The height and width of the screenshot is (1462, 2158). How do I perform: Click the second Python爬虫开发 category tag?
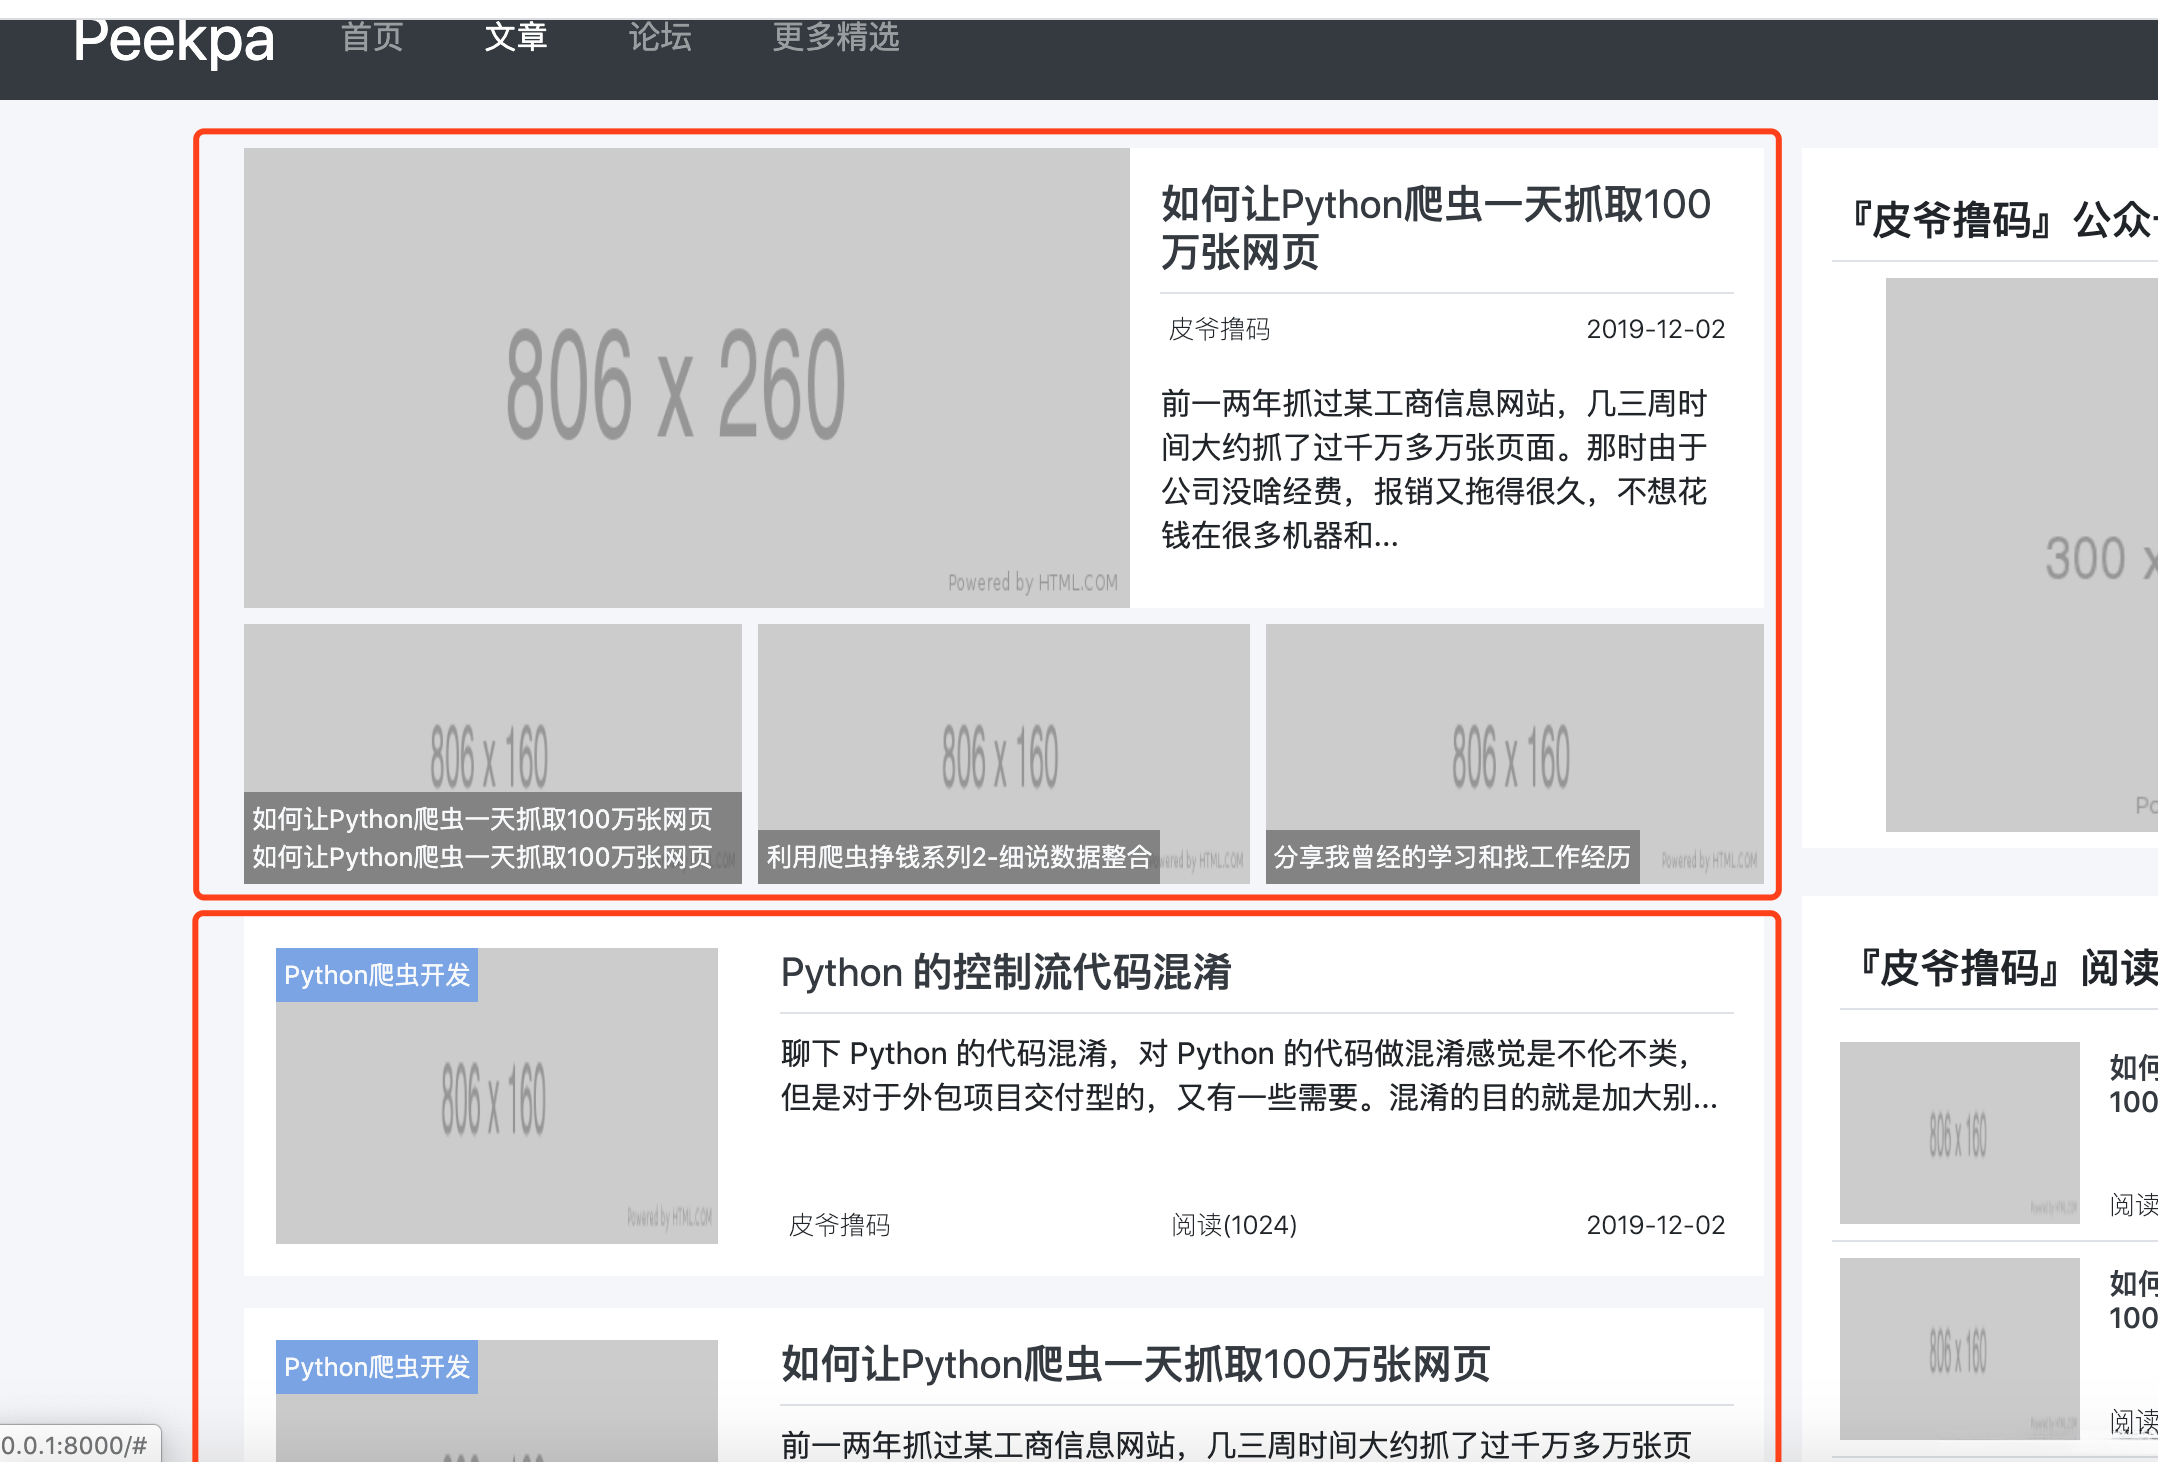click(x=377, y=1366)
